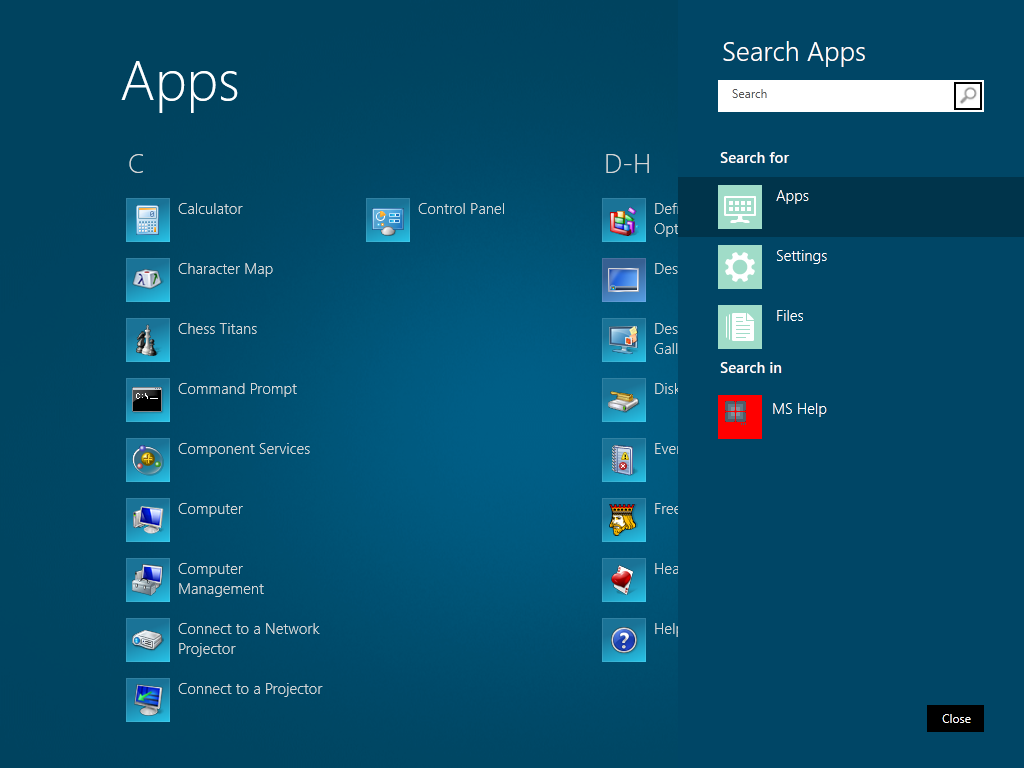Open Connect to a Projector icon
The height and width of the screenshot is (768, 1024).
(148, 701)
